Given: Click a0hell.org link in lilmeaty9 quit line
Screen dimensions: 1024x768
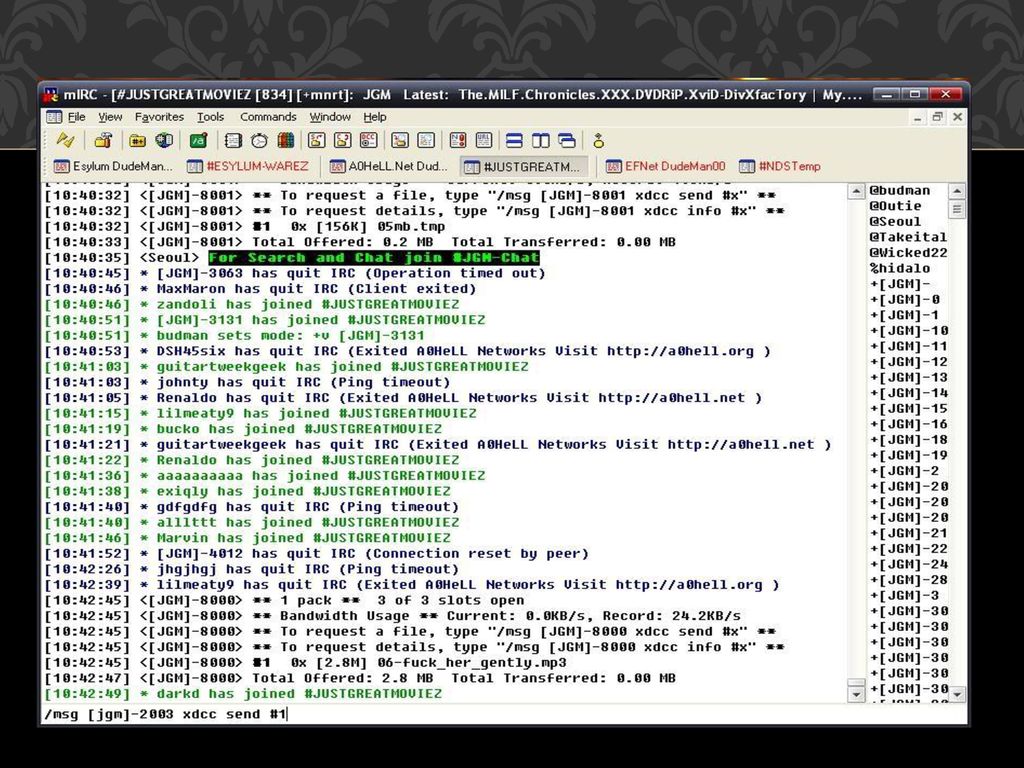Looking at the screenshot, I should click(x=688, y=584).
